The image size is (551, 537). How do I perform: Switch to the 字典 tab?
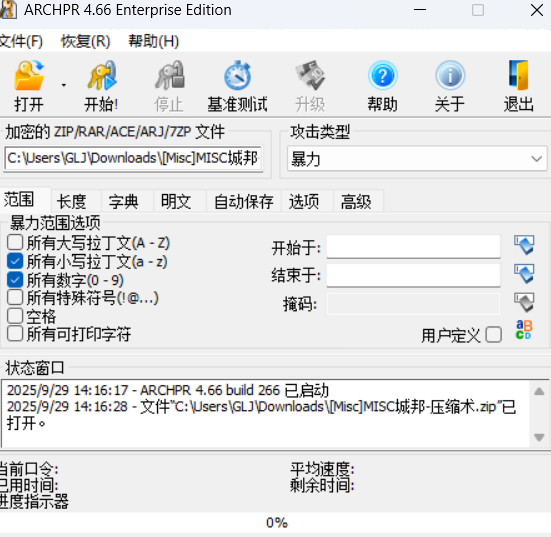coord(123,202)
